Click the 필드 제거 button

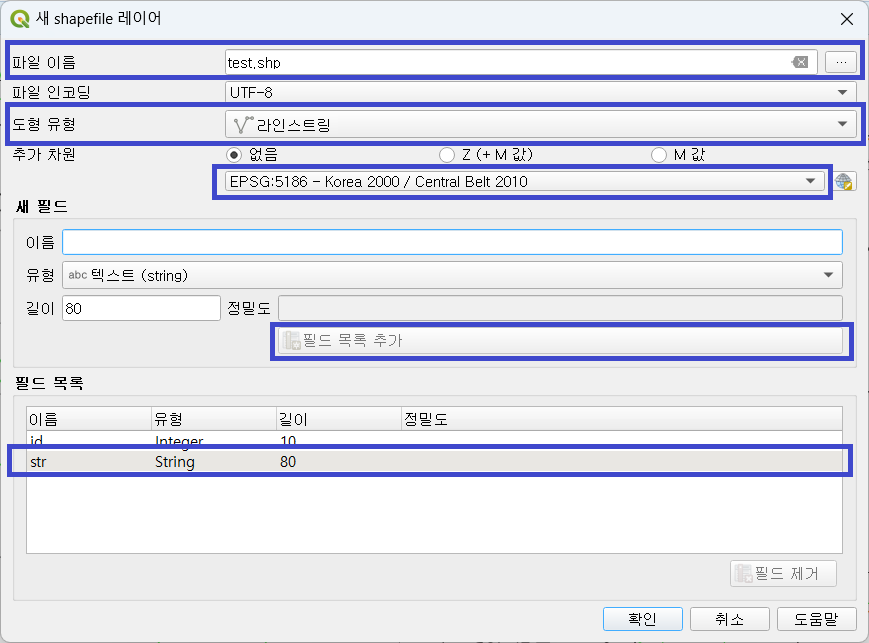click(783, 573)
